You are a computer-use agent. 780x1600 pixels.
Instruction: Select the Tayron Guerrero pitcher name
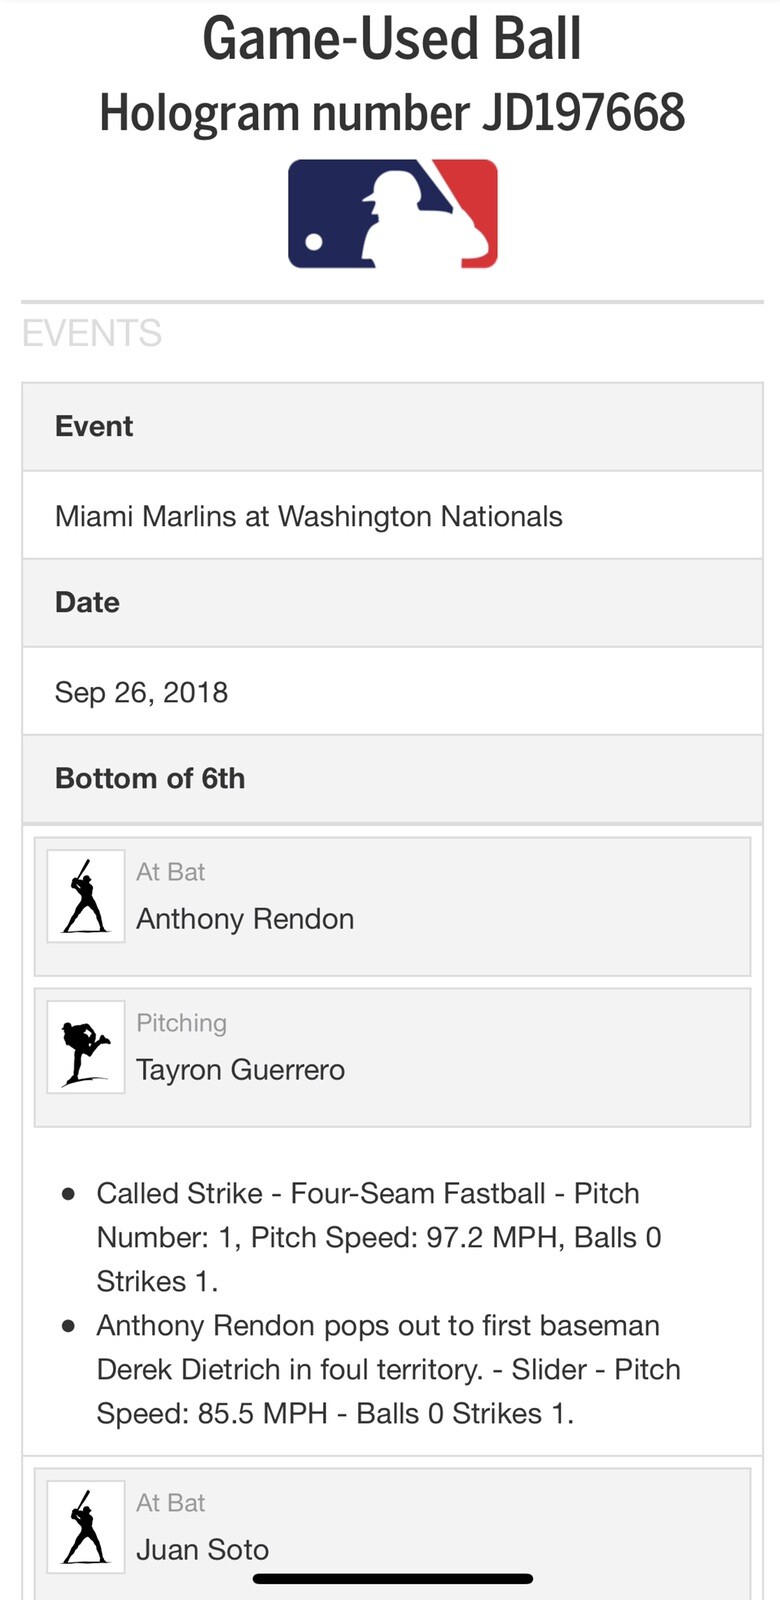click(240, 1070)
